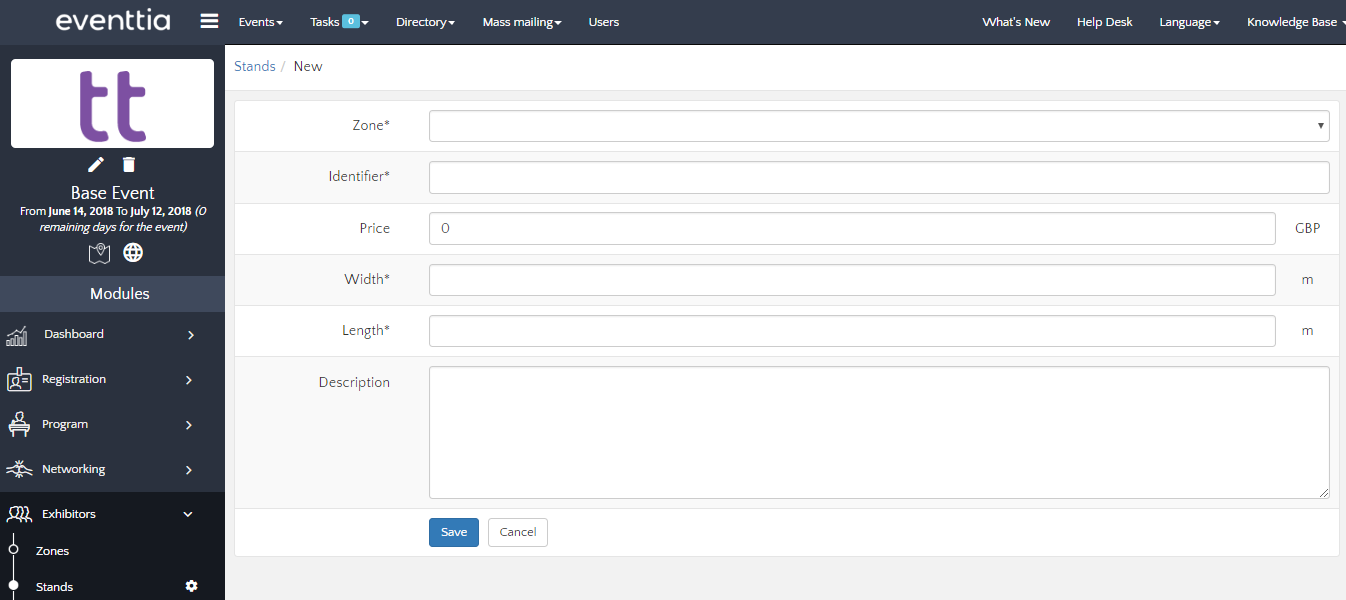Click the Exhibitors people icon
The width and height of the screenshot is (1346, 600).
(19, 514)
